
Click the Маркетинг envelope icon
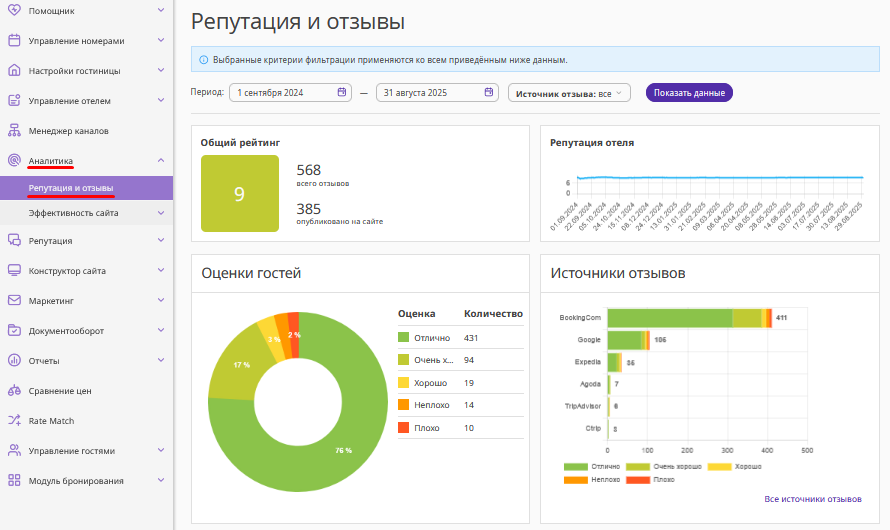(14, 300)
